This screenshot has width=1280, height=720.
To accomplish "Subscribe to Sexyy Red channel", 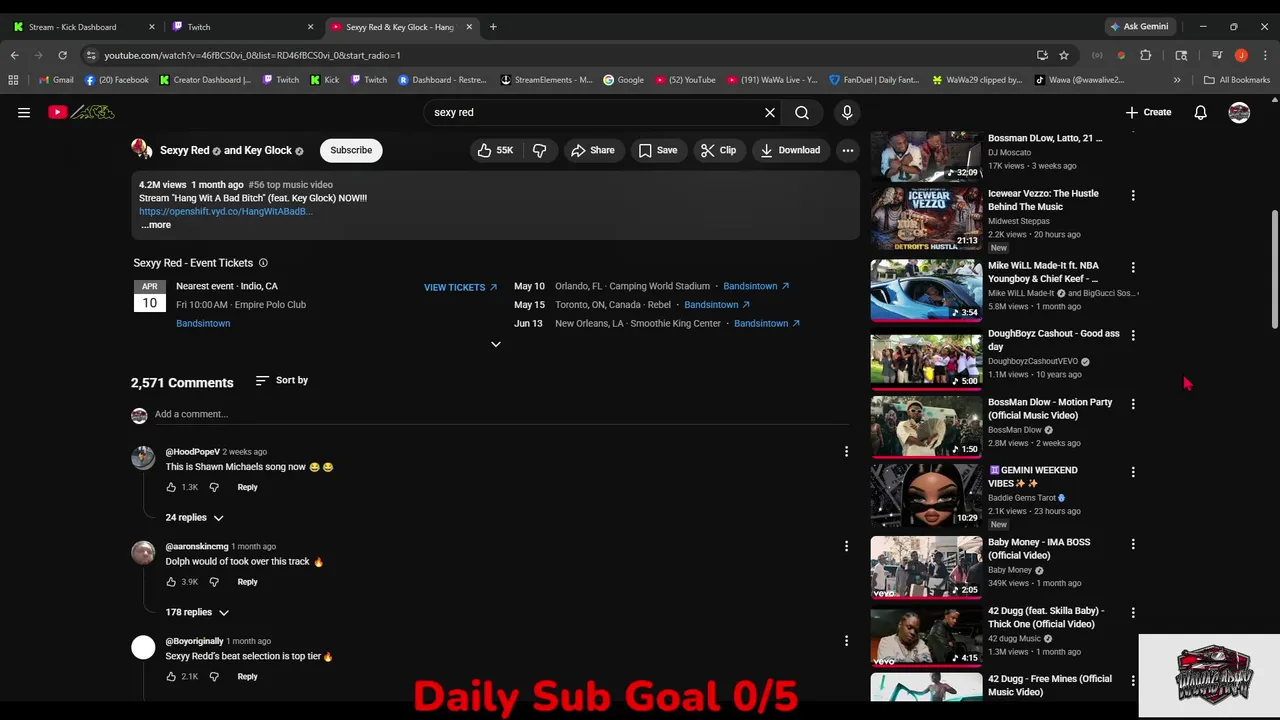I will click(351, 150).
